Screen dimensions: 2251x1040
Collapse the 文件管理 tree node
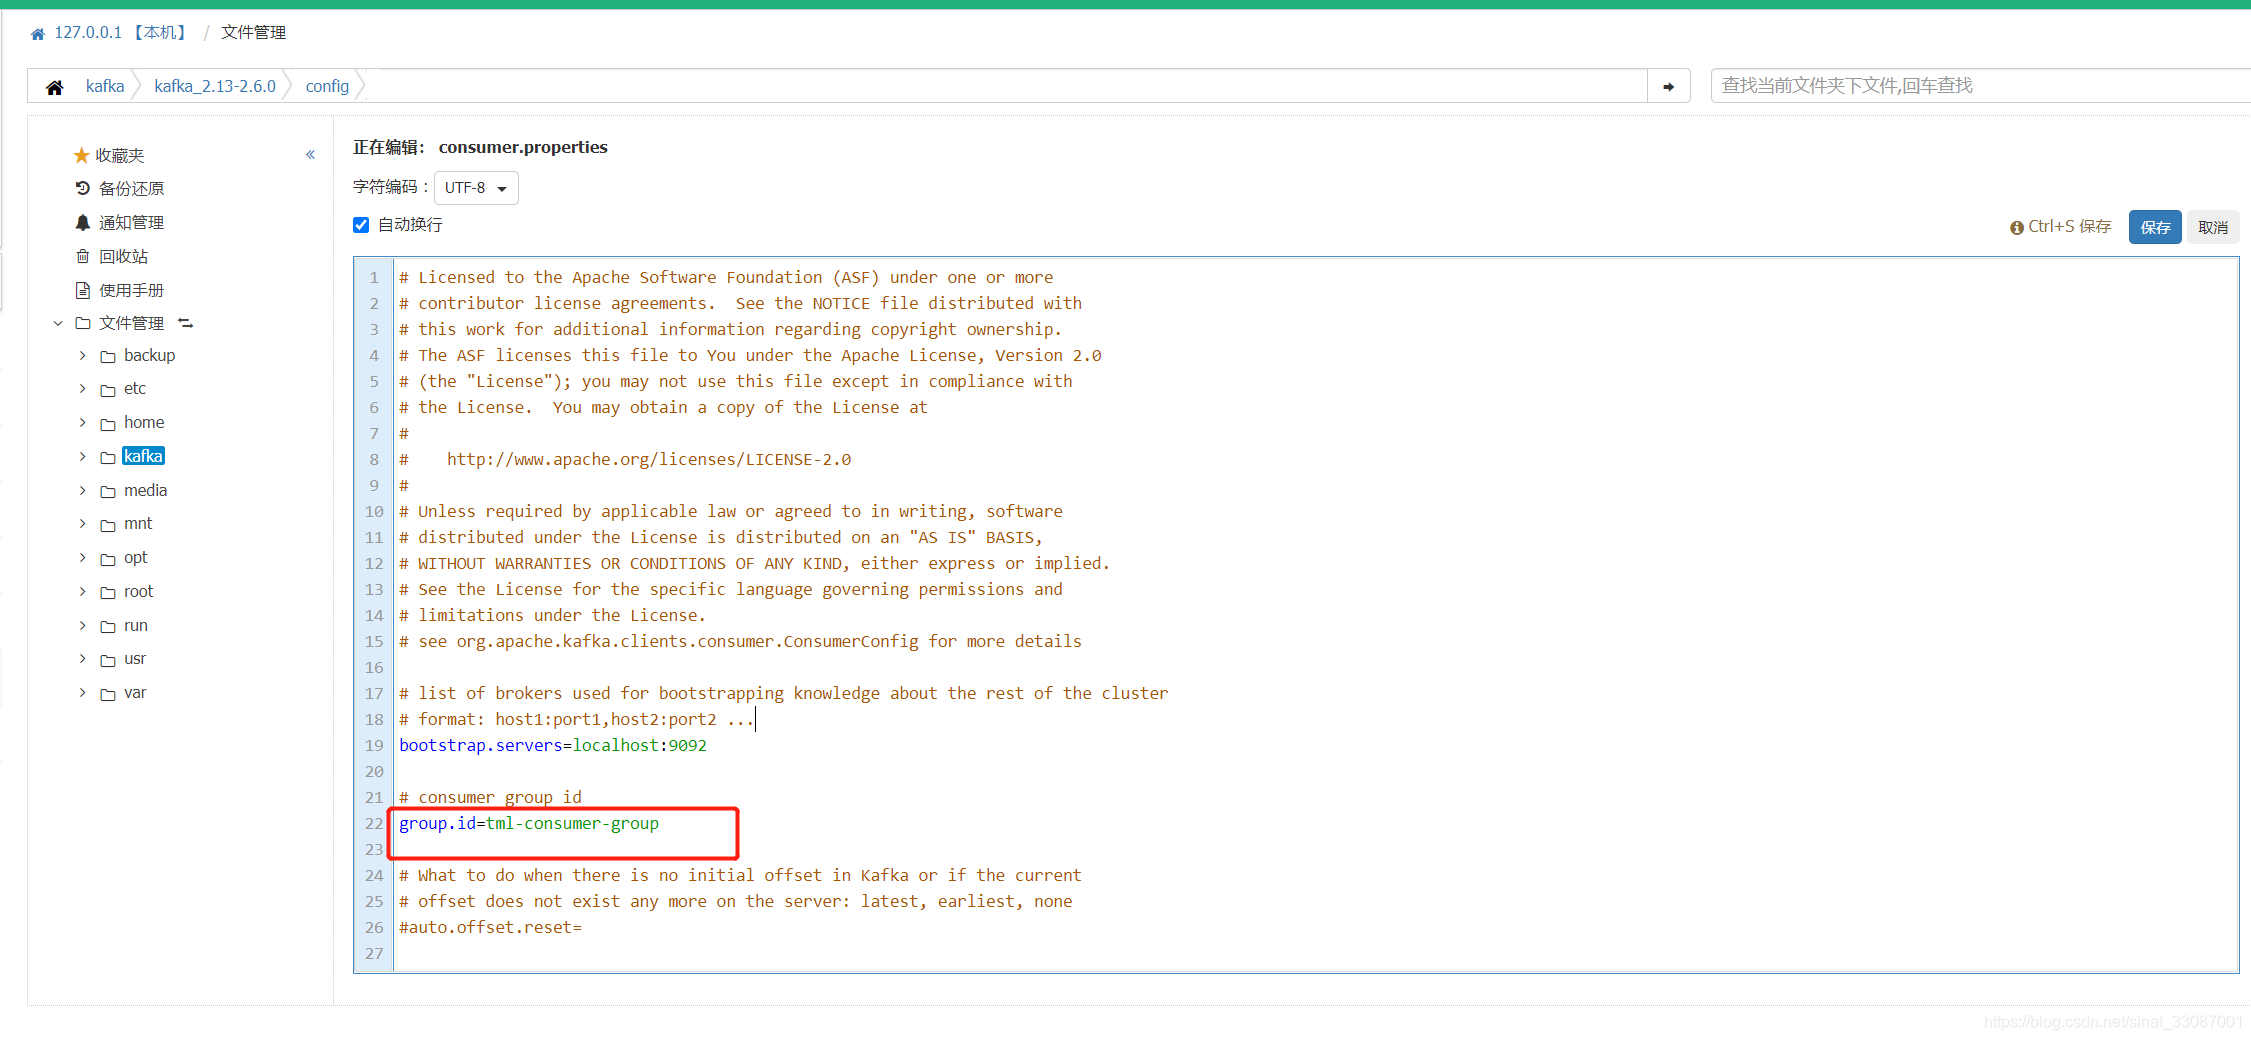click(58, 323)
